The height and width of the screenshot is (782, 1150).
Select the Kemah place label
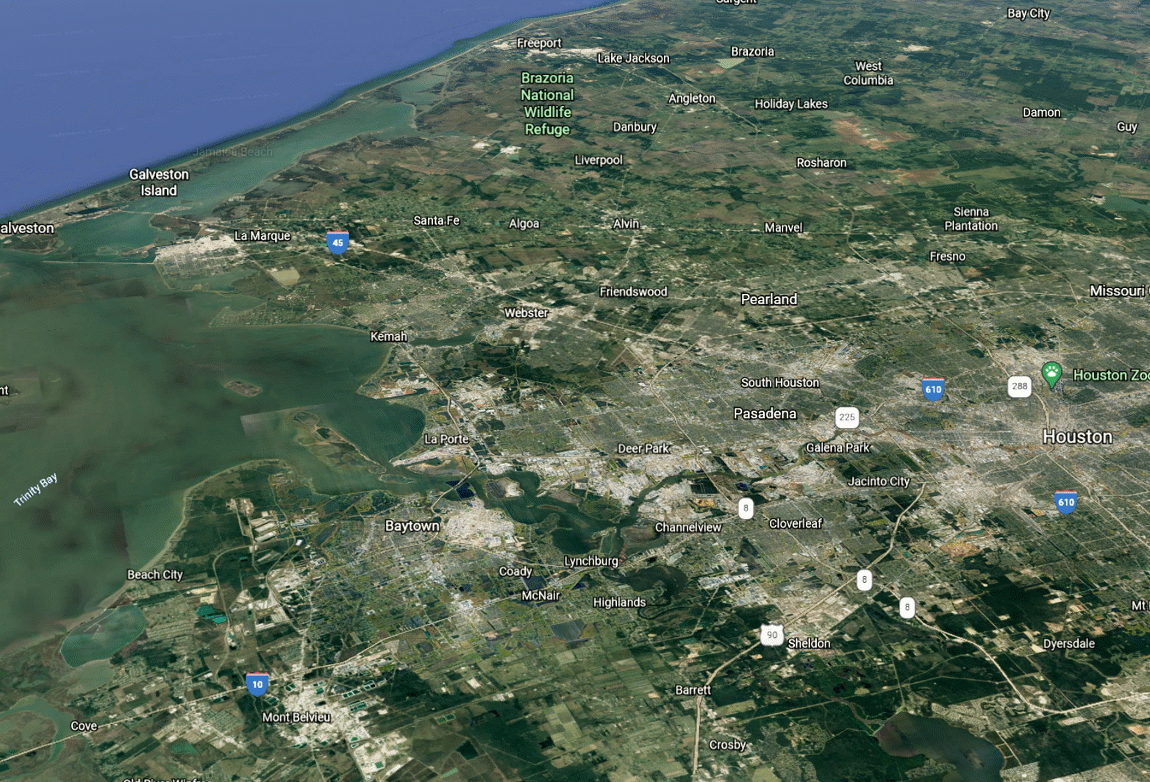click(x=389, y=337)
